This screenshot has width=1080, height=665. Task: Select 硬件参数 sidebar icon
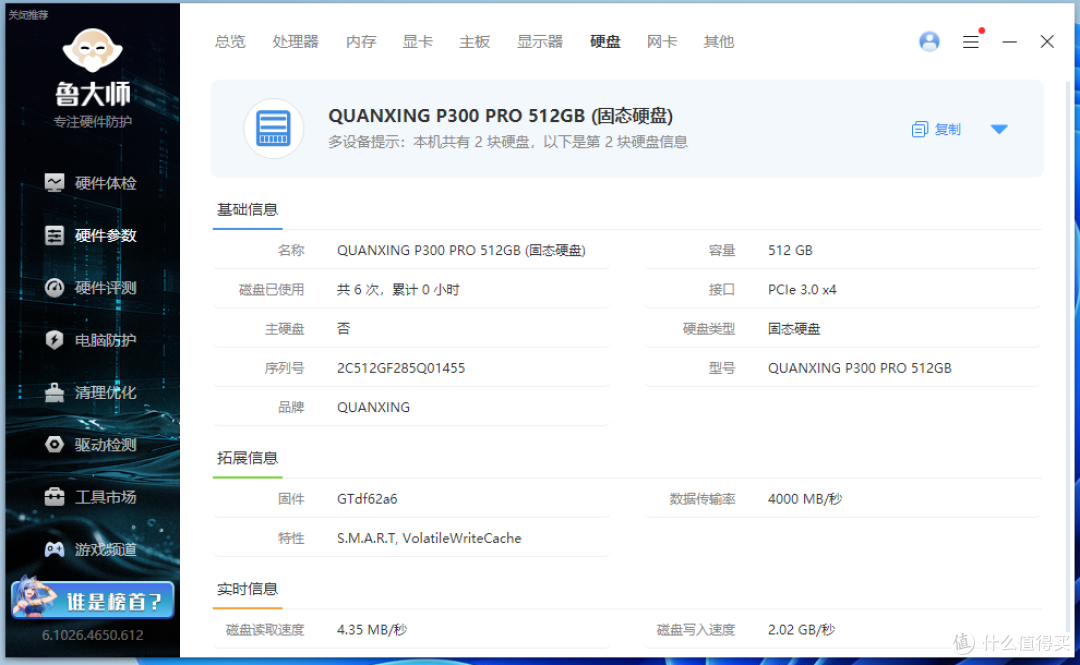click(54, 235)
